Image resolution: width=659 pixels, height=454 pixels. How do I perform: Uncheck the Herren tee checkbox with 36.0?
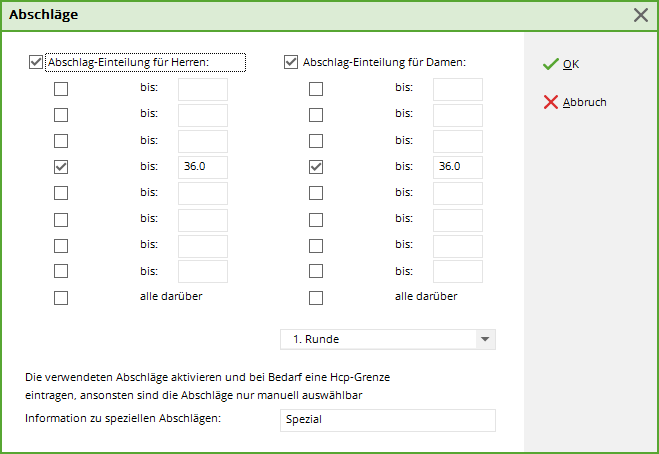pos(61,167)
